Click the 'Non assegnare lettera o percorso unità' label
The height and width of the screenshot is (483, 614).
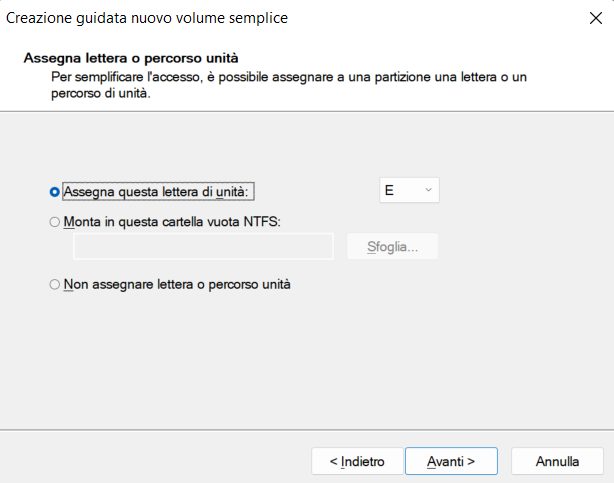pyautogui.click(x=177, y=284)
